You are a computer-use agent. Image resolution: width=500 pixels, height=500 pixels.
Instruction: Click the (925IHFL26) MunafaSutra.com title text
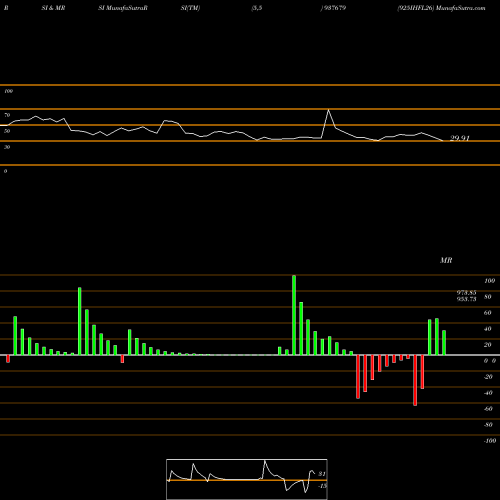tap(441, 8)
